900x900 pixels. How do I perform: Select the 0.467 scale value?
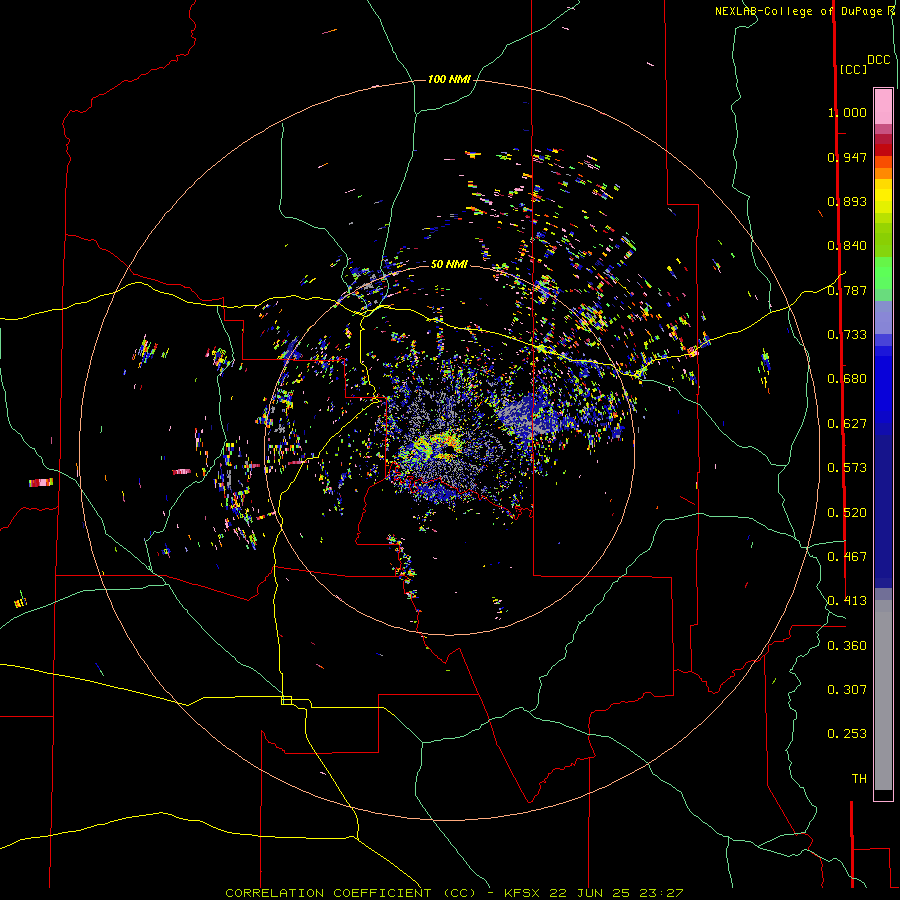tap(847, 557)
